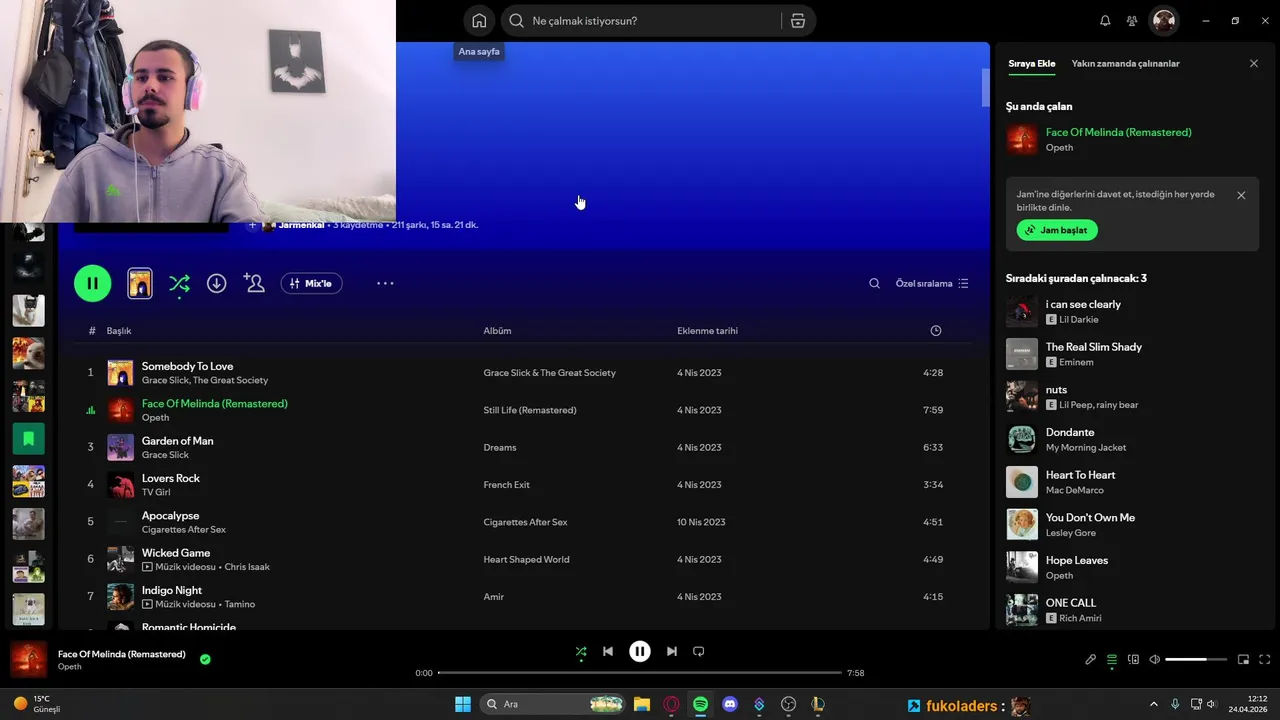Invite collaborators to playlist icon
The image size is (1280, 720).
pyautogui.click(x=254, y=284)
